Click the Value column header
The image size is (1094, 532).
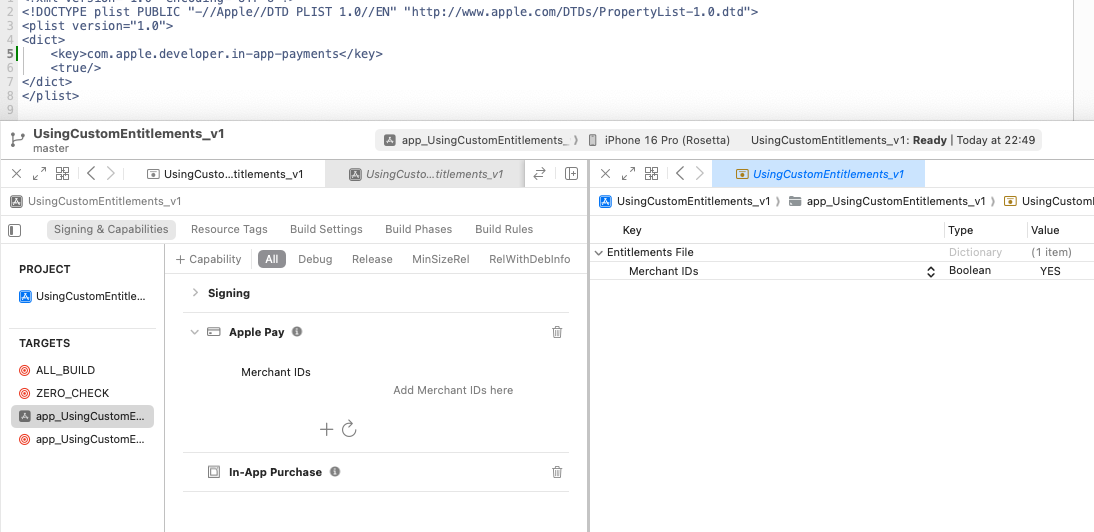tap(1045, 230)
